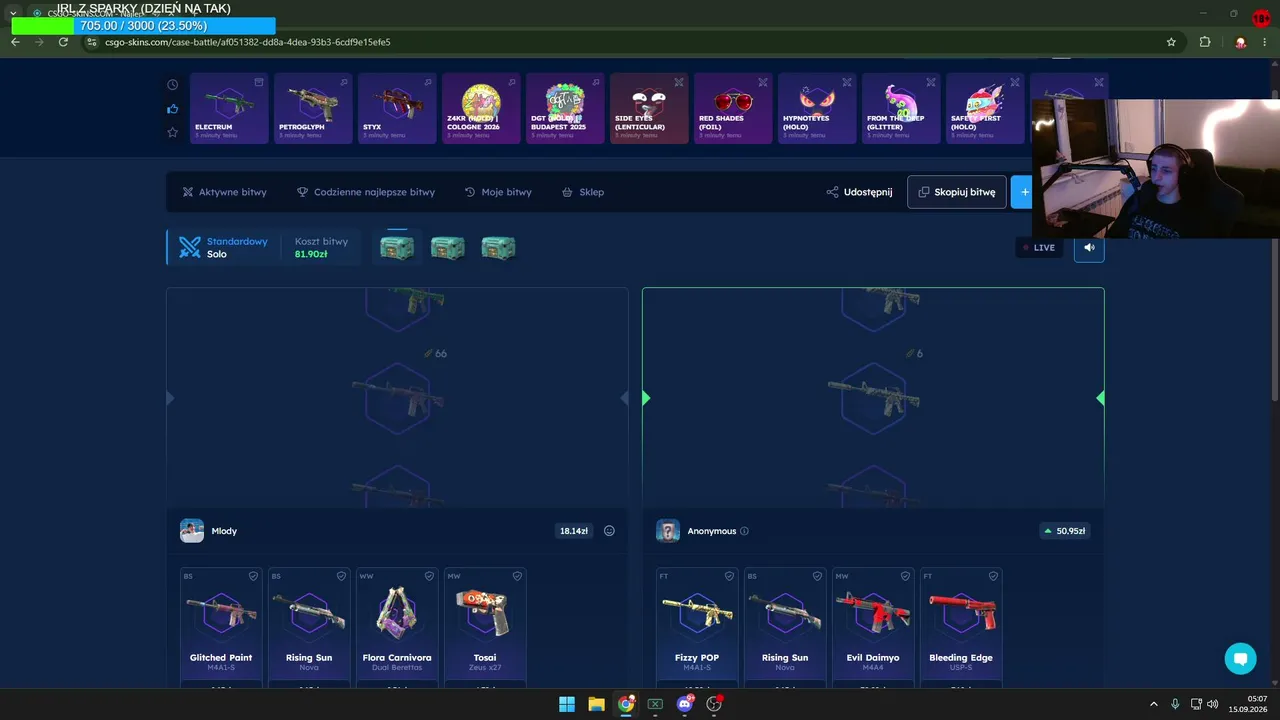The width and height of the screenshot is (1280, 720).
Task: Switch to the Moje bitwy tab
Action: pos(498,192)
